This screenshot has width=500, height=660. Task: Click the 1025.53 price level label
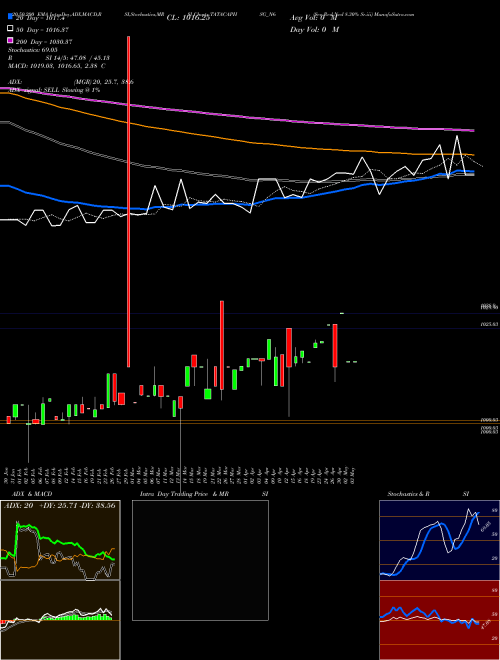[490, 325]
